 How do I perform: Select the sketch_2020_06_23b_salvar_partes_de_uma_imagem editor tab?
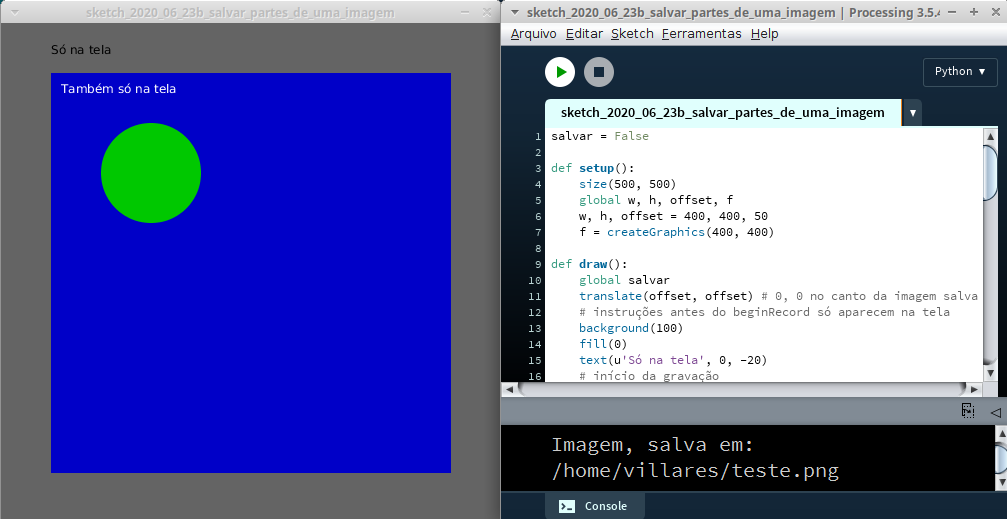723,113
